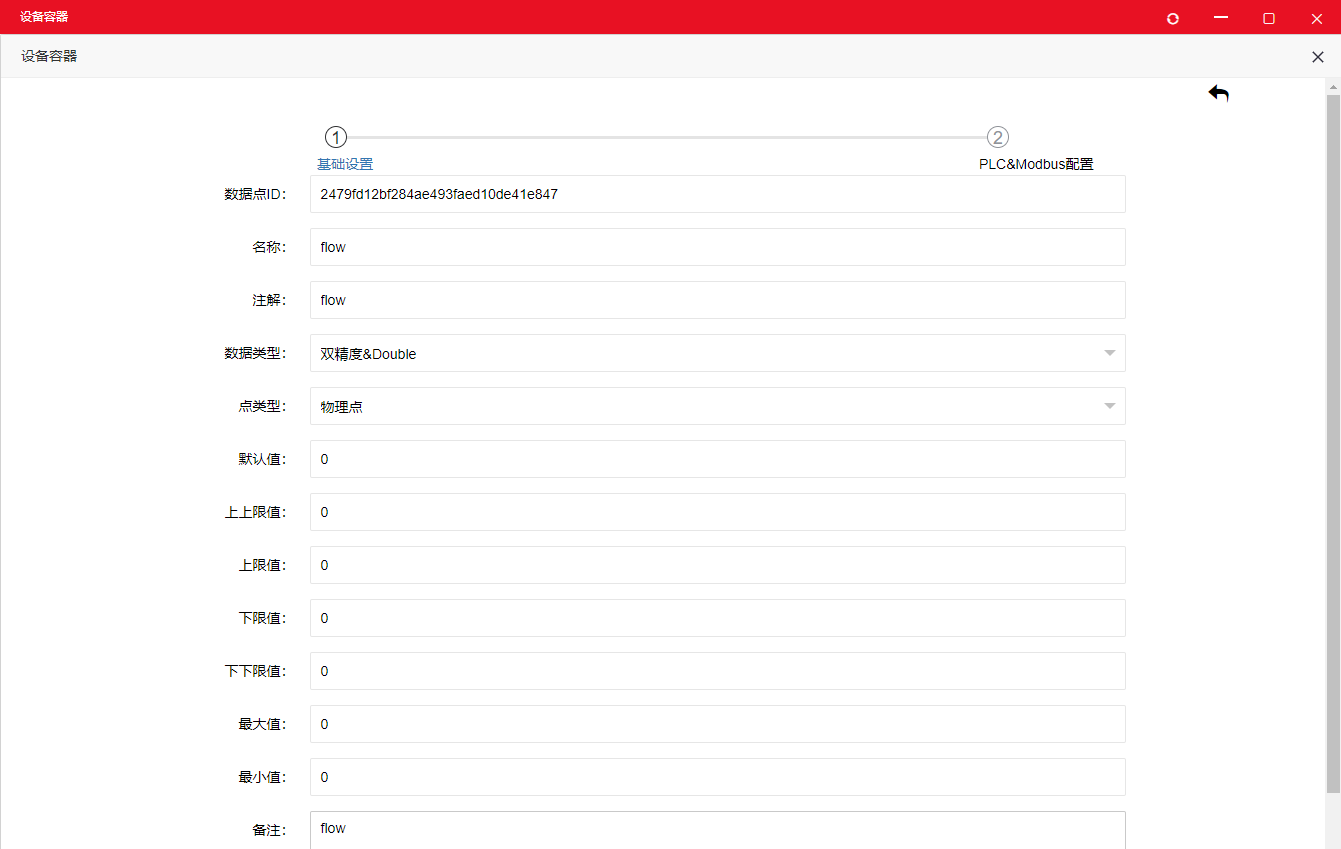The width and height of the screenshot is (1341, 849).
Task: Select the 下下限值 field
Action: (717, 671)
